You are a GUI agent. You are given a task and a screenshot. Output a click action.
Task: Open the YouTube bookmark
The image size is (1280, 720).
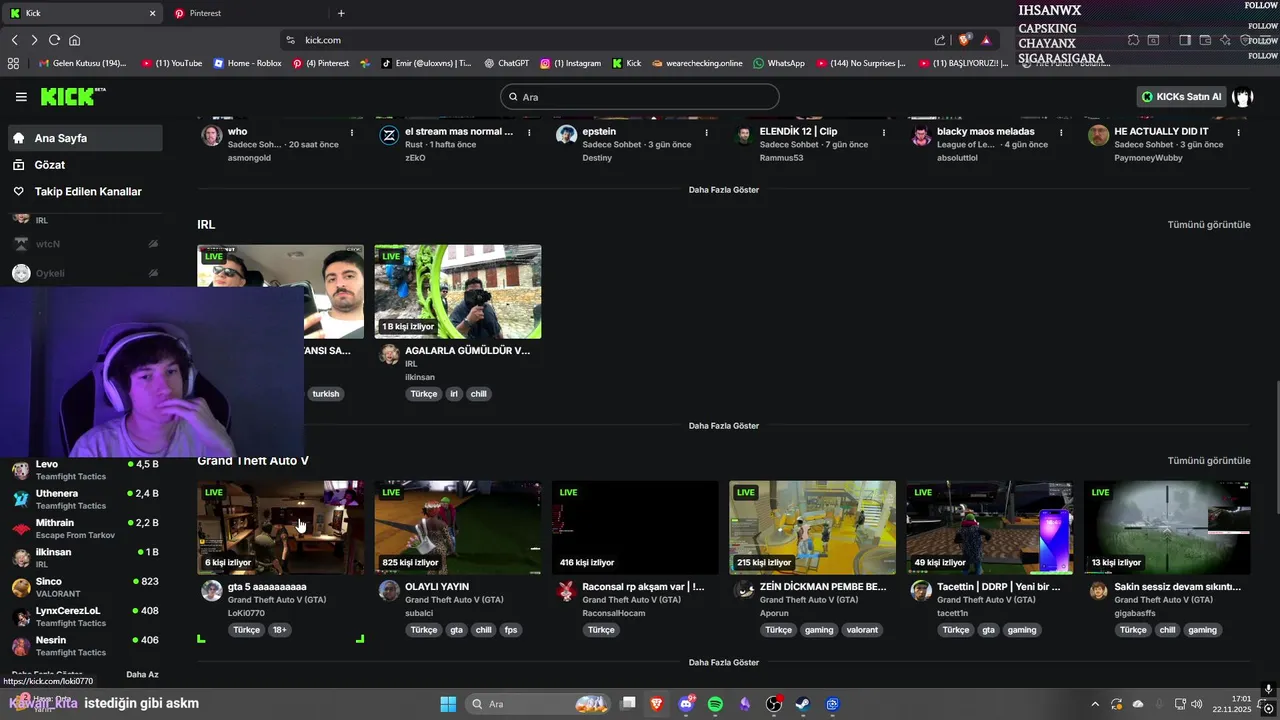(x=172, y=63)
